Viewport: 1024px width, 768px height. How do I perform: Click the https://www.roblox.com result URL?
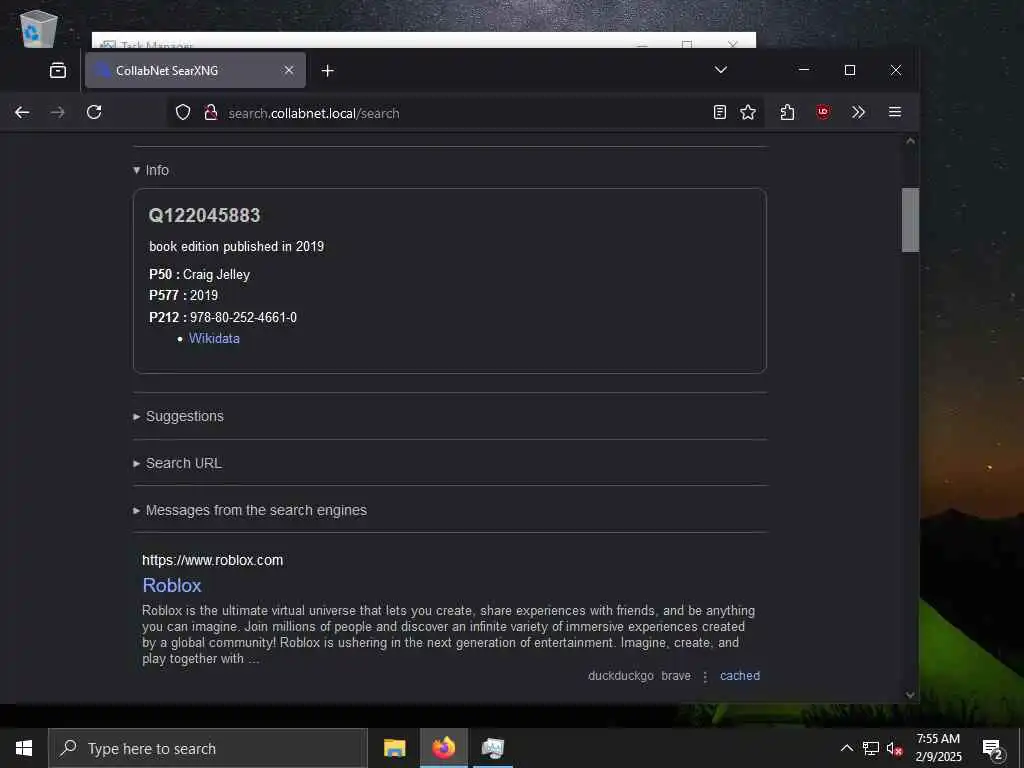(213, 560)
